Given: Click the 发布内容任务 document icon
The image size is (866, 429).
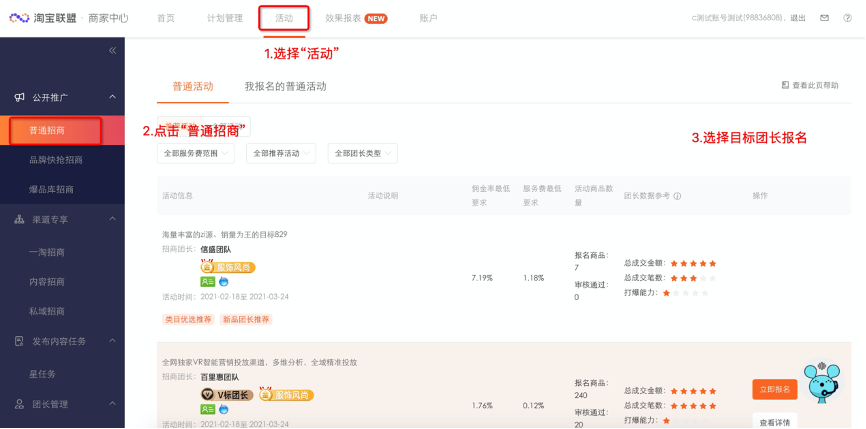Looking at the screenshot, I should [19, 341].
